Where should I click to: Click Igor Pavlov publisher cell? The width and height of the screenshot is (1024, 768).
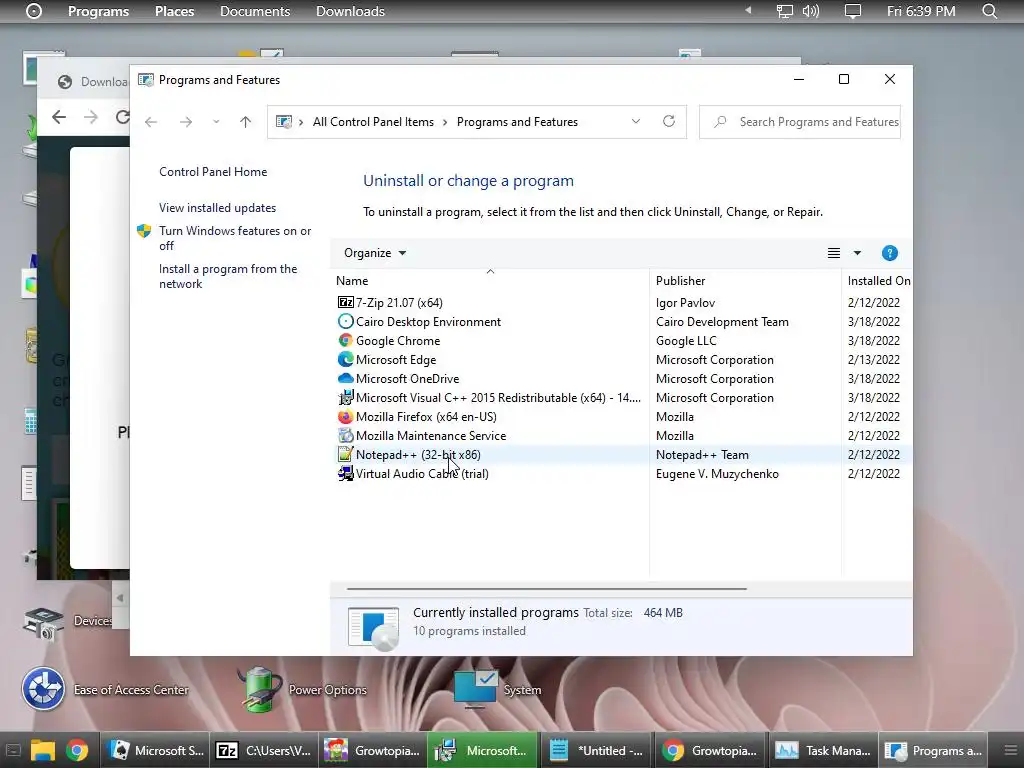(x=685, y=303)
